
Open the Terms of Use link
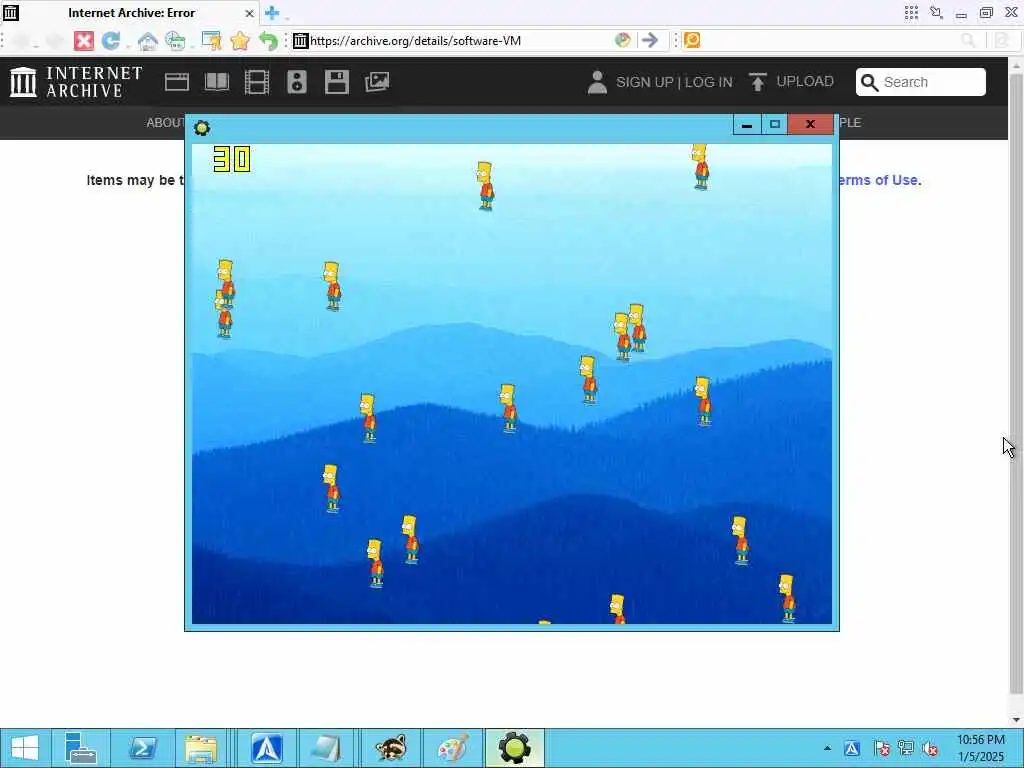880,180
